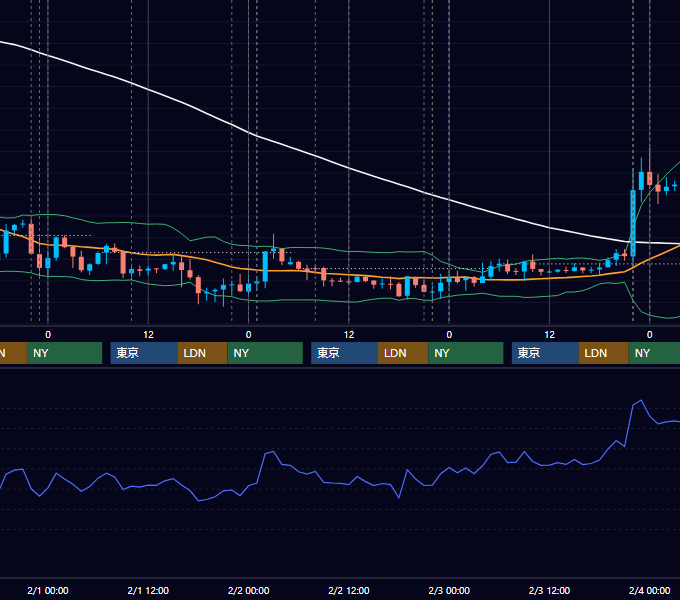Click the 2/3 12:00 time axis label
680x600 pixels.
[x=549, y=590]
